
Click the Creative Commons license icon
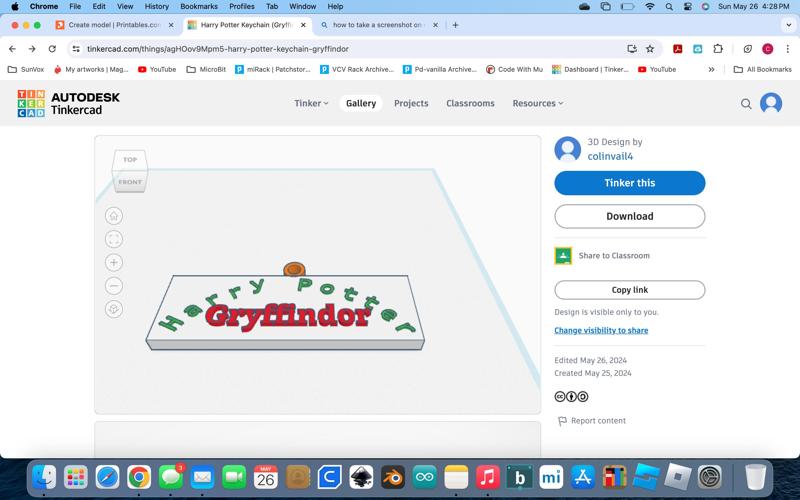tap(571, 396)
